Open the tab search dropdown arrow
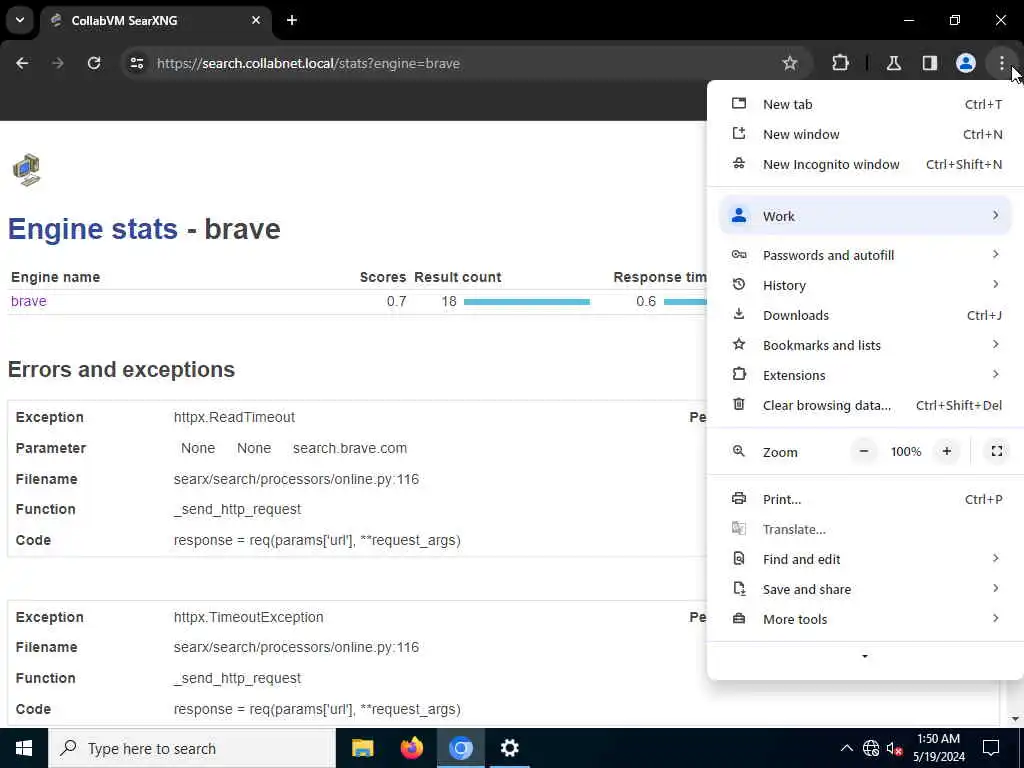Screen dimensions: 1024x768 pos(20,20)
